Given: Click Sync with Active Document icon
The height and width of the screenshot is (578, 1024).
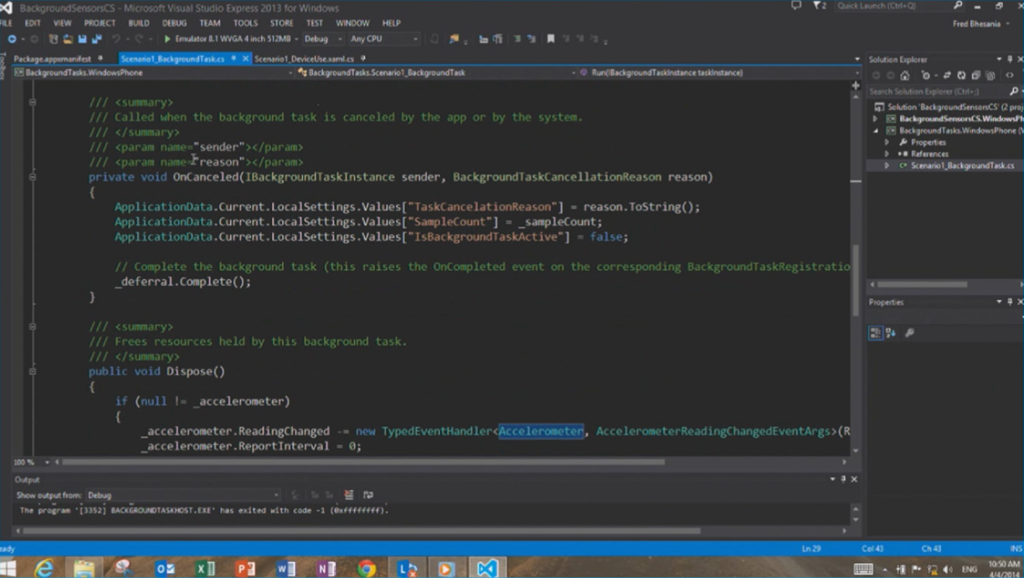Looking at the screenshot, I should [946, 76].
